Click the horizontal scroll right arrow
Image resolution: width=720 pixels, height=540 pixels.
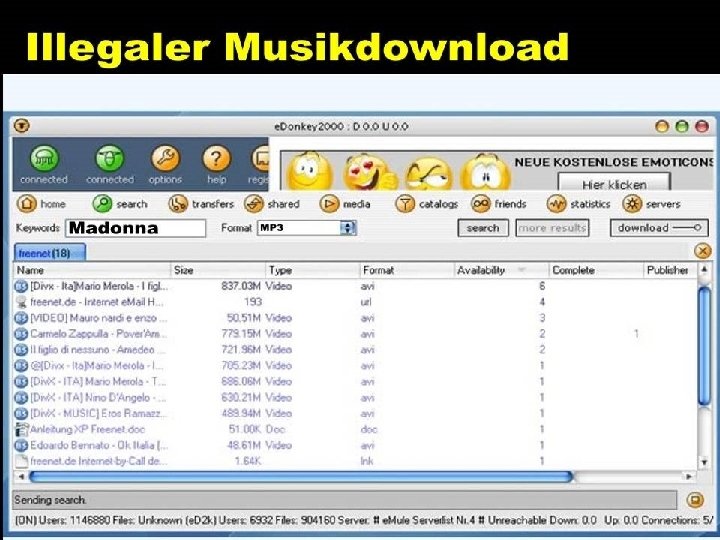coord(689,477)
